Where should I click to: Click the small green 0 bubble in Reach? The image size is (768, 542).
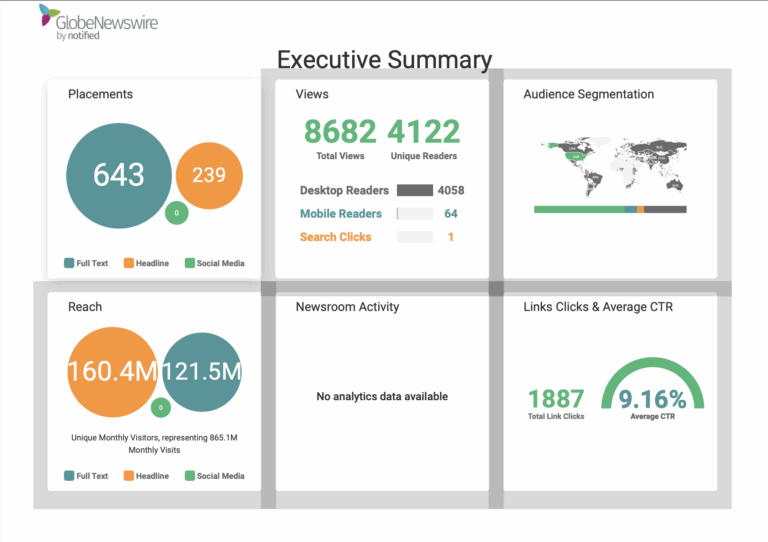[x=160, y=408]
